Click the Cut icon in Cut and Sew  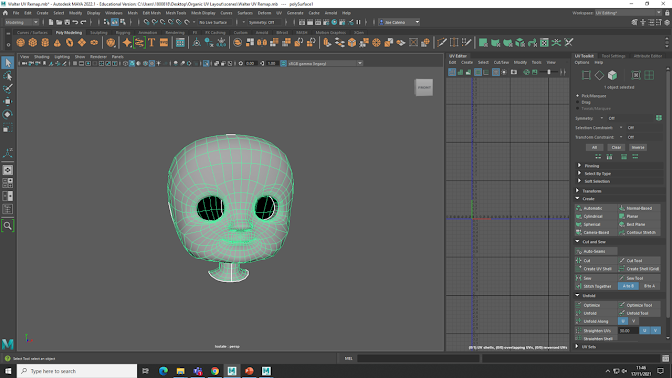tap(579, 261)
